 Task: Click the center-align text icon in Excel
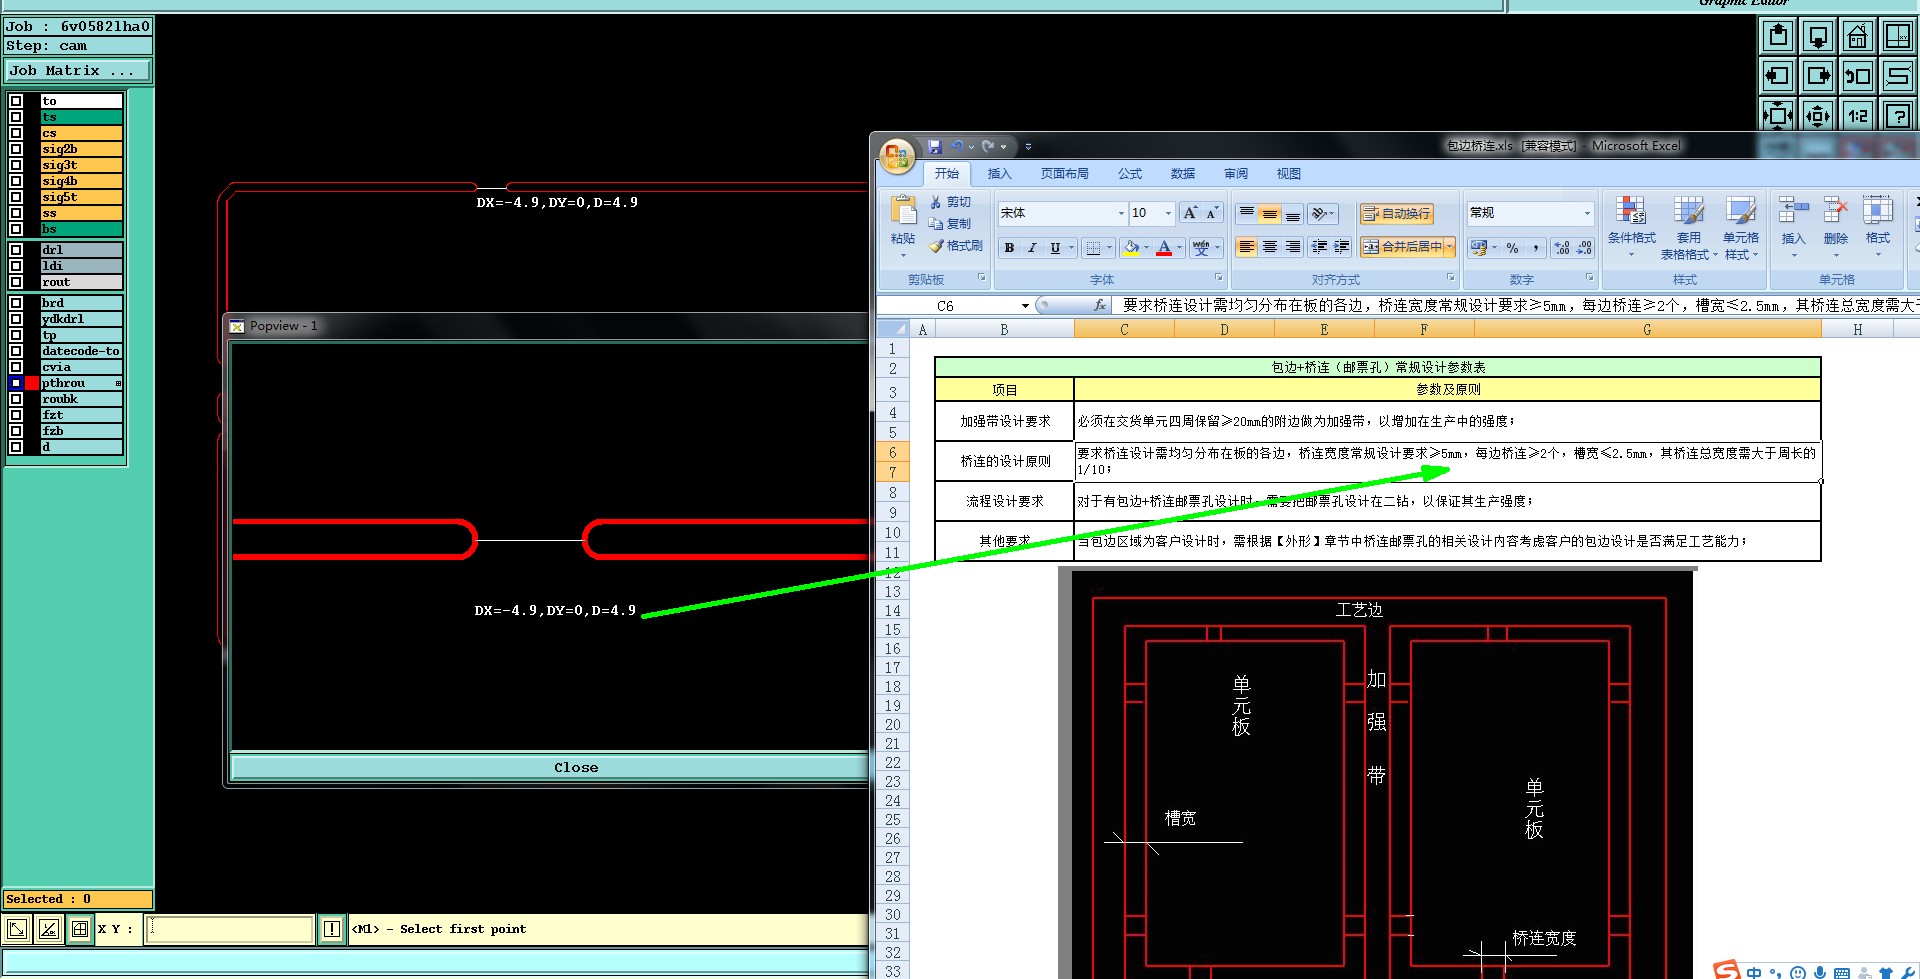tap(1270, 247)
